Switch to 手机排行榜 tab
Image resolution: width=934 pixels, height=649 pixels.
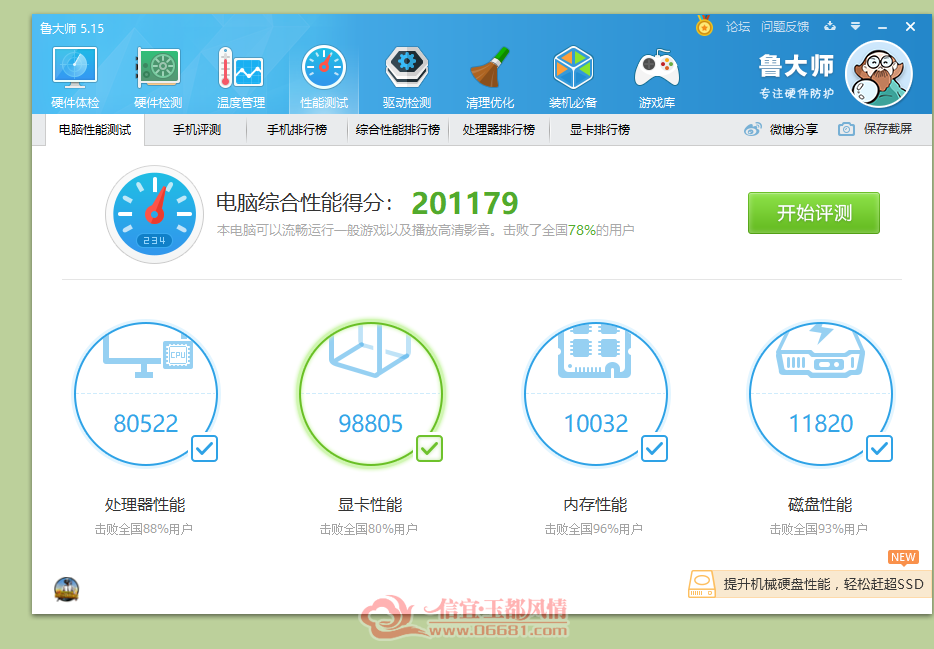click(x=297, y=130)
